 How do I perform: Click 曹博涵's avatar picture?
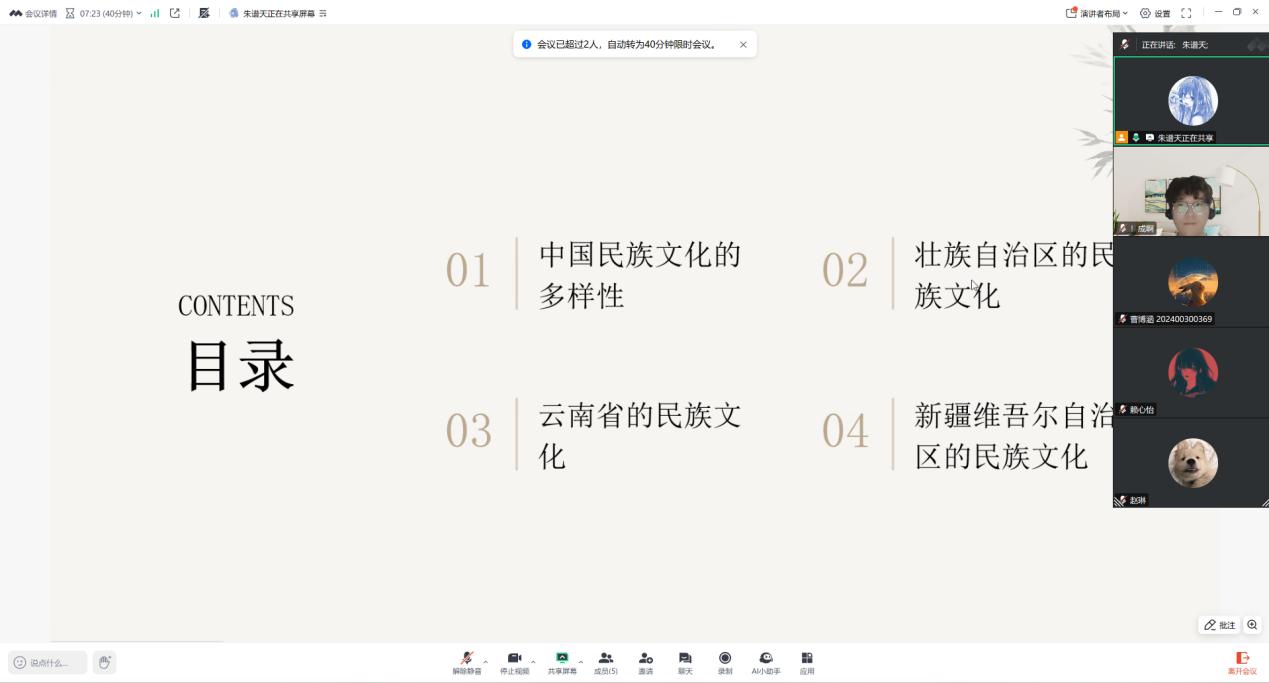click(1193, 281)
